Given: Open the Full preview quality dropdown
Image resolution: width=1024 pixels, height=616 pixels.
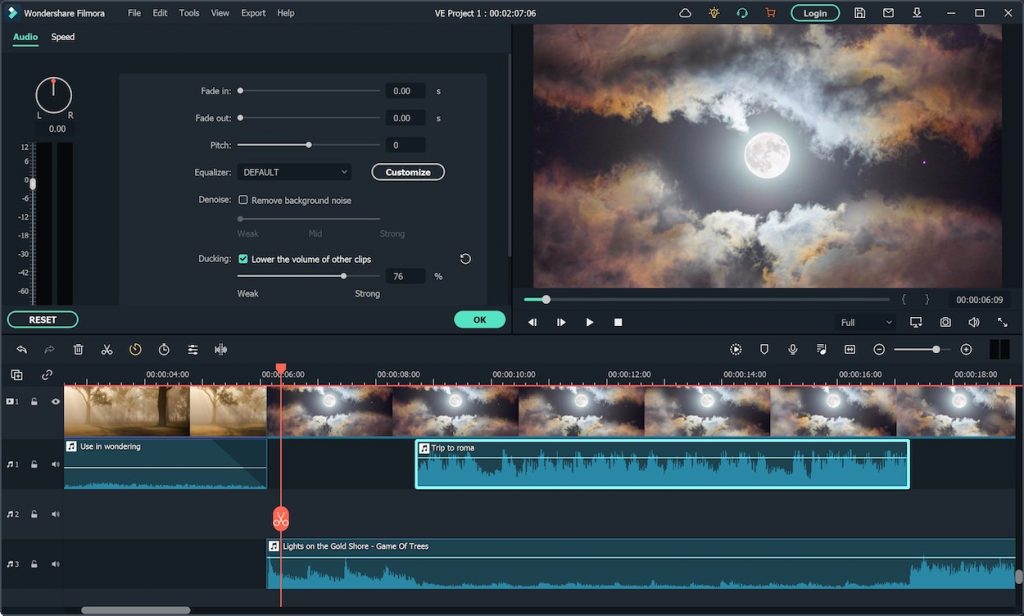Looking at the screenshot, I should 866,322.
